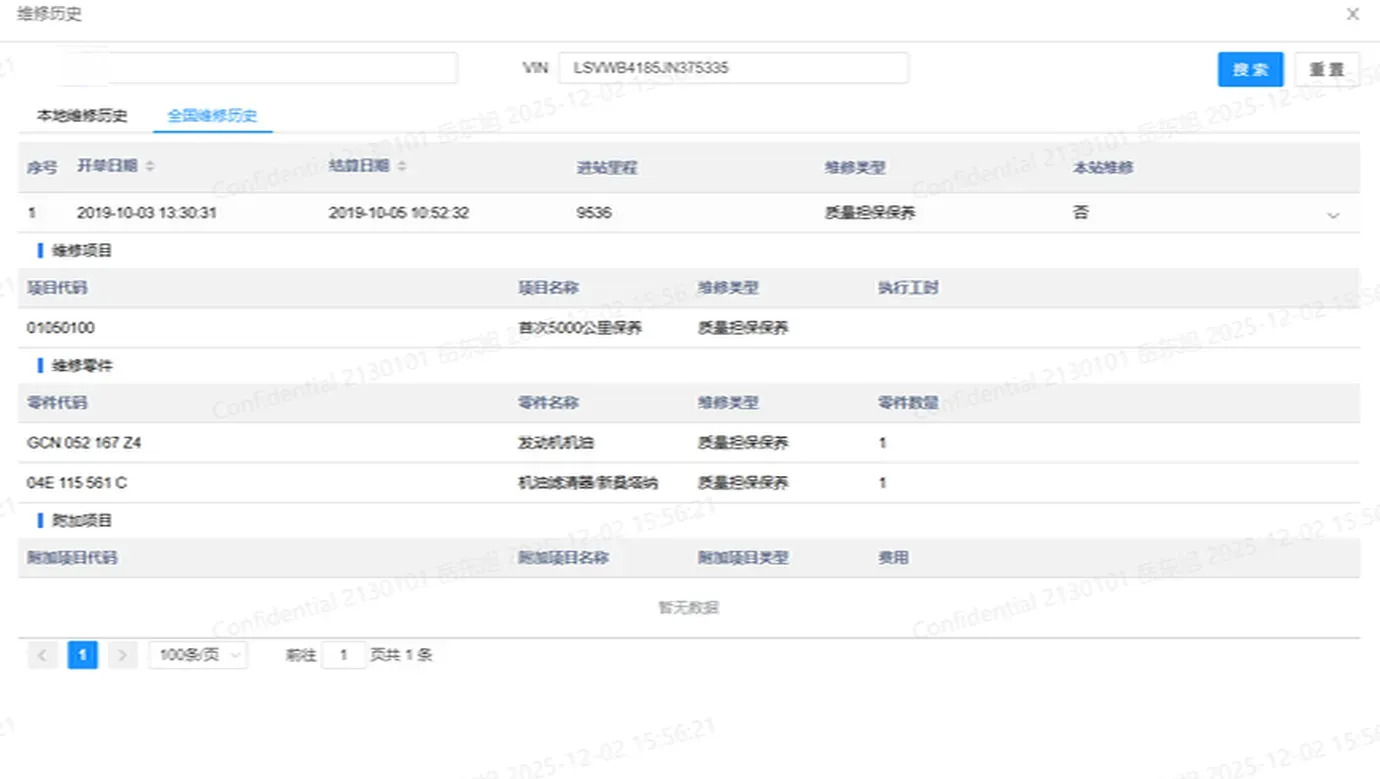Screen dimensions: 1380x779
Task: Click the 前往 page number input
Action: (344, 654)
